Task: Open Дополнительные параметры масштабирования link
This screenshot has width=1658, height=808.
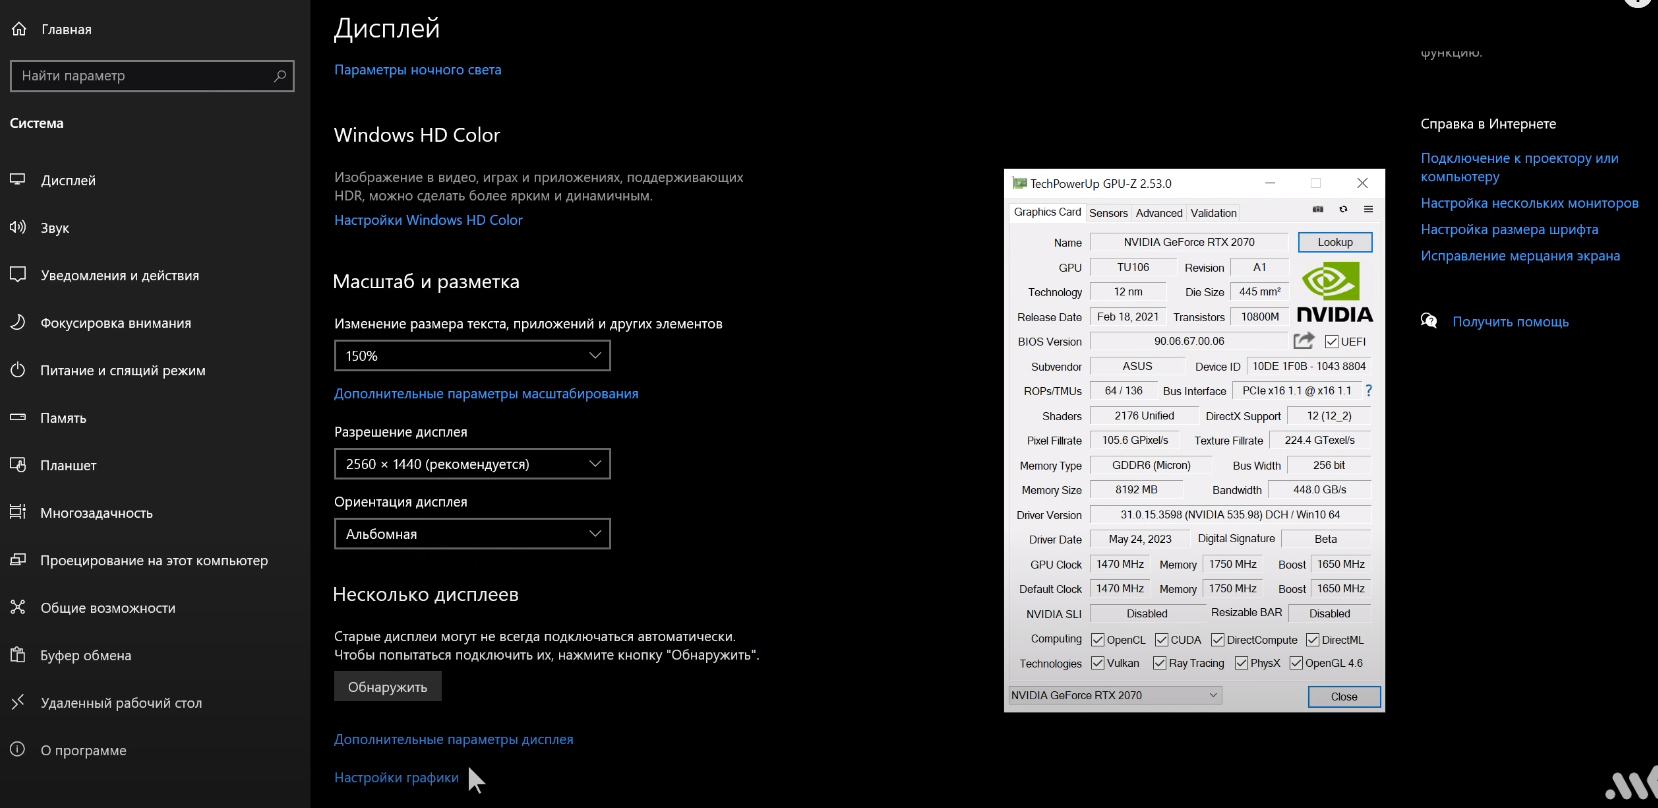Action: (x=486, y=394)
